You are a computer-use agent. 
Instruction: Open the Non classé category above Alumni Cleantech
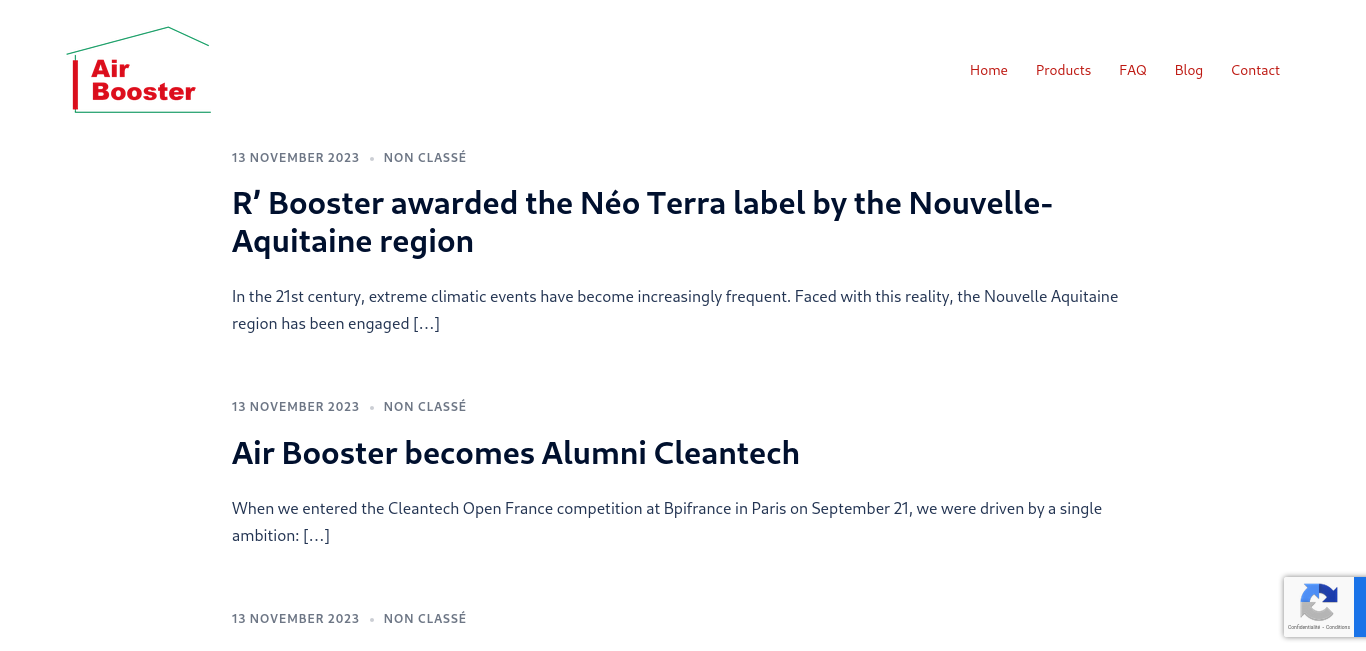tap(425, 406)
